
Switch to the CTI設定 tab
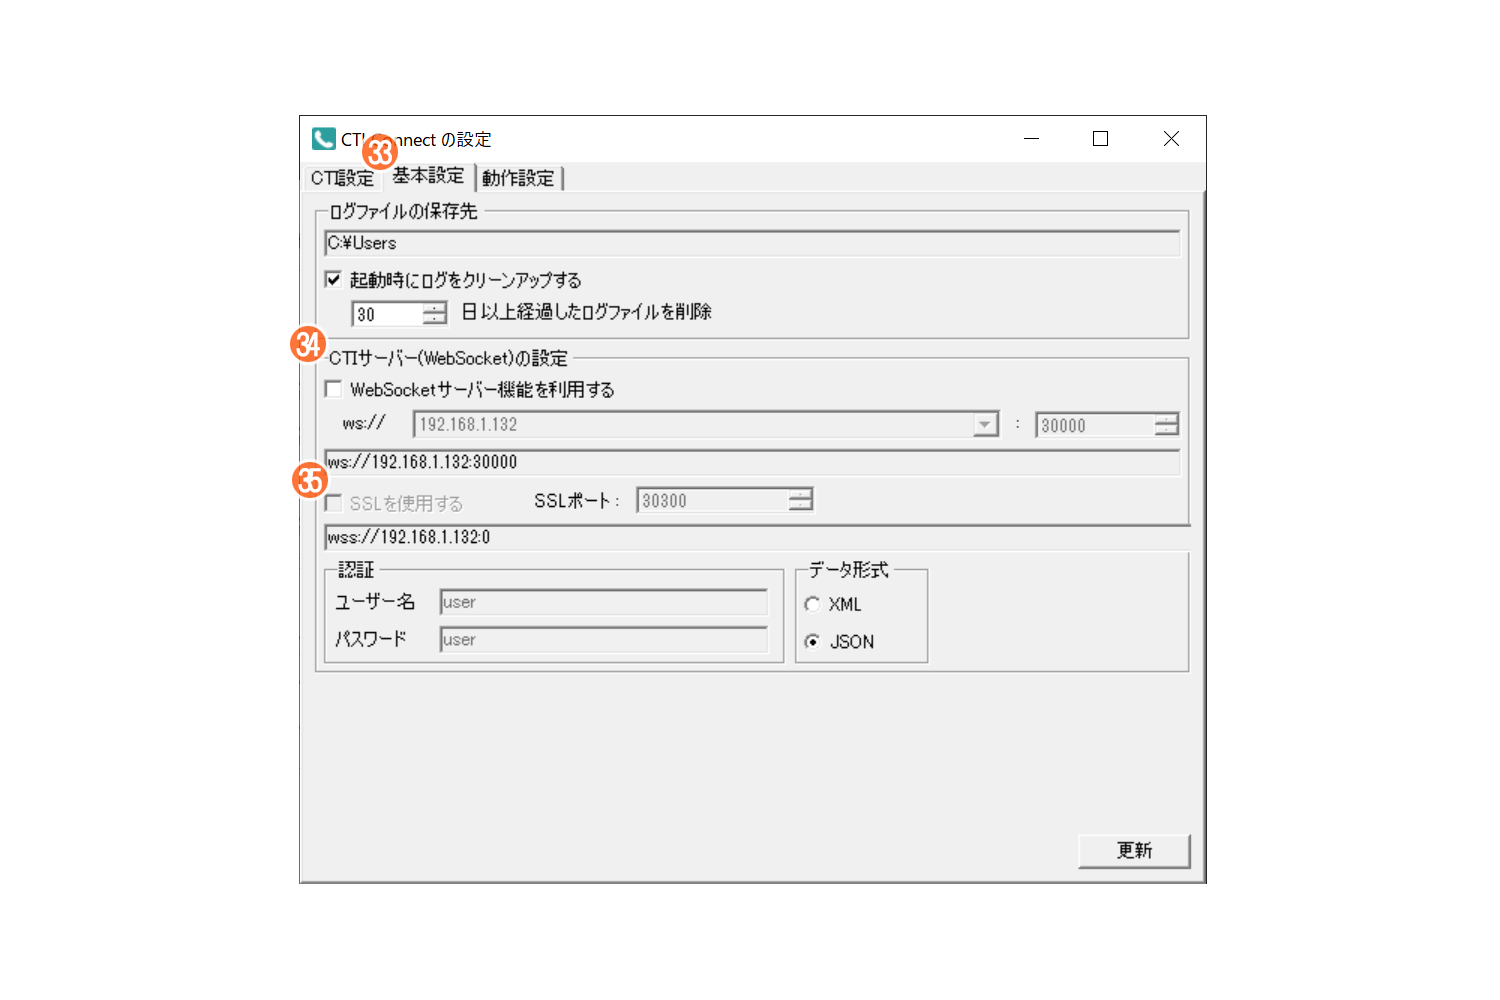tap(342, 178)
